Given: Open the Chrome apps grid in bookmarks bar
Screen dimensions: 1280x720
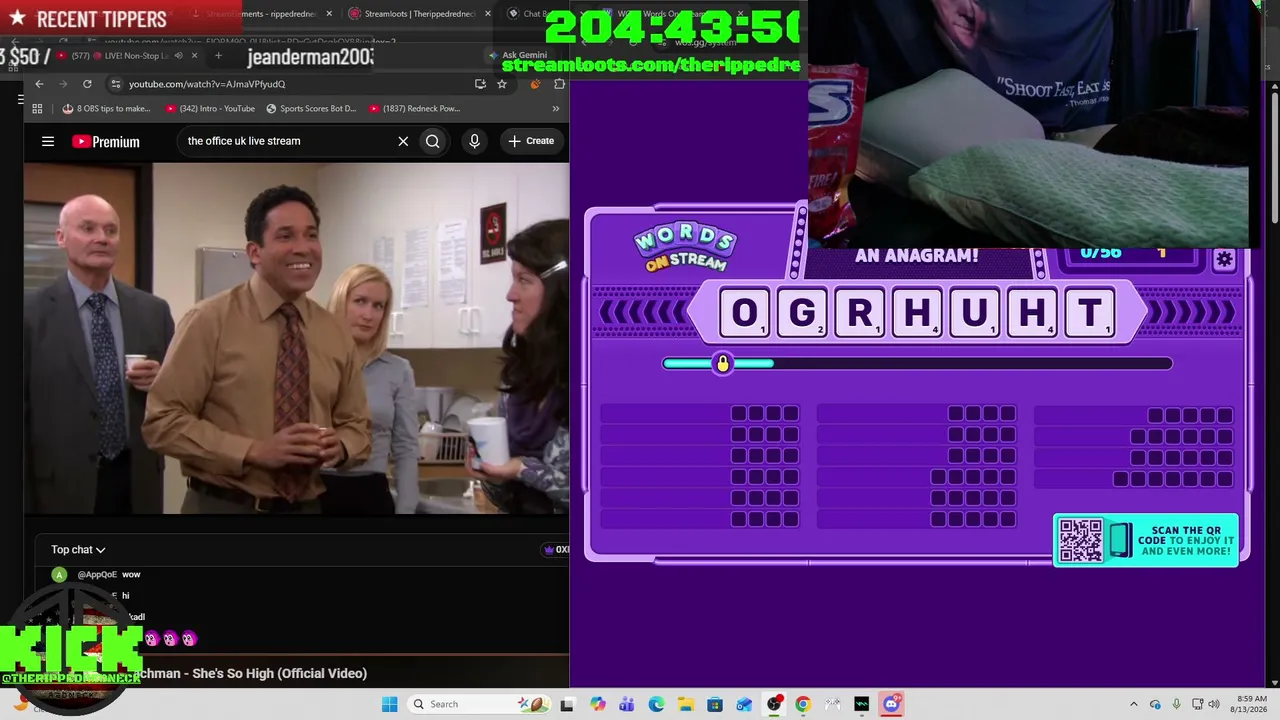Looking at the screenshot, I should coord(37,108).
